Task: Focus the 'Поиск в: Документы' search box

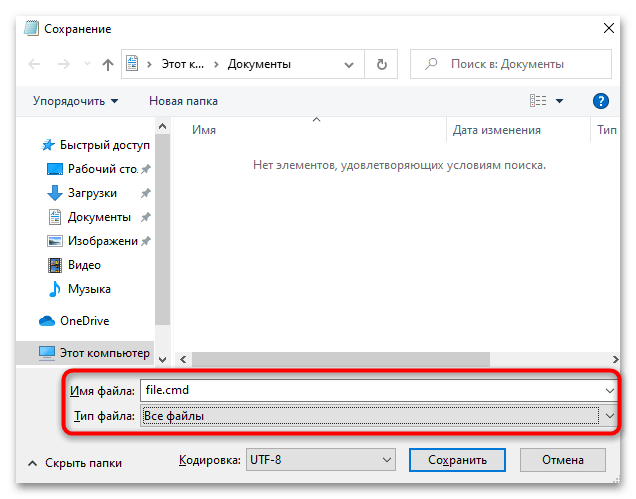Action: coord(511,64)
